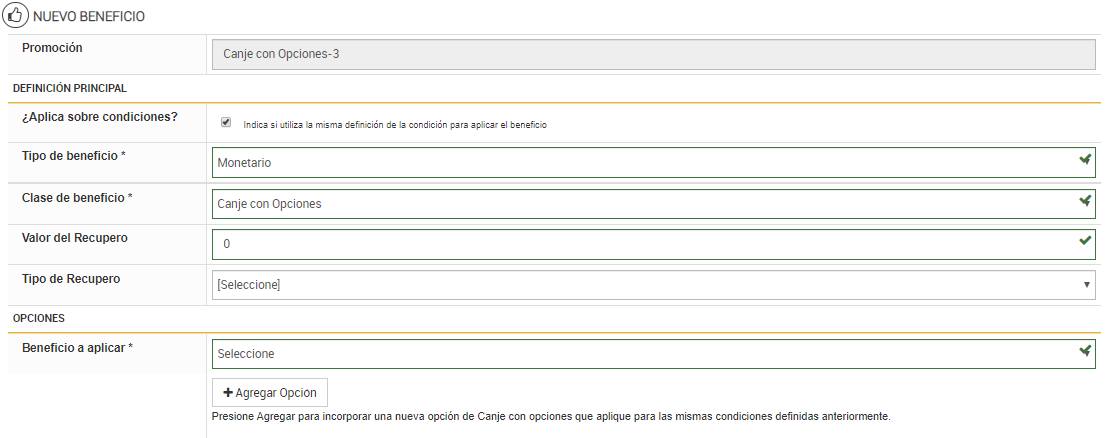Click the Definición Principal section header

point(70,89)
